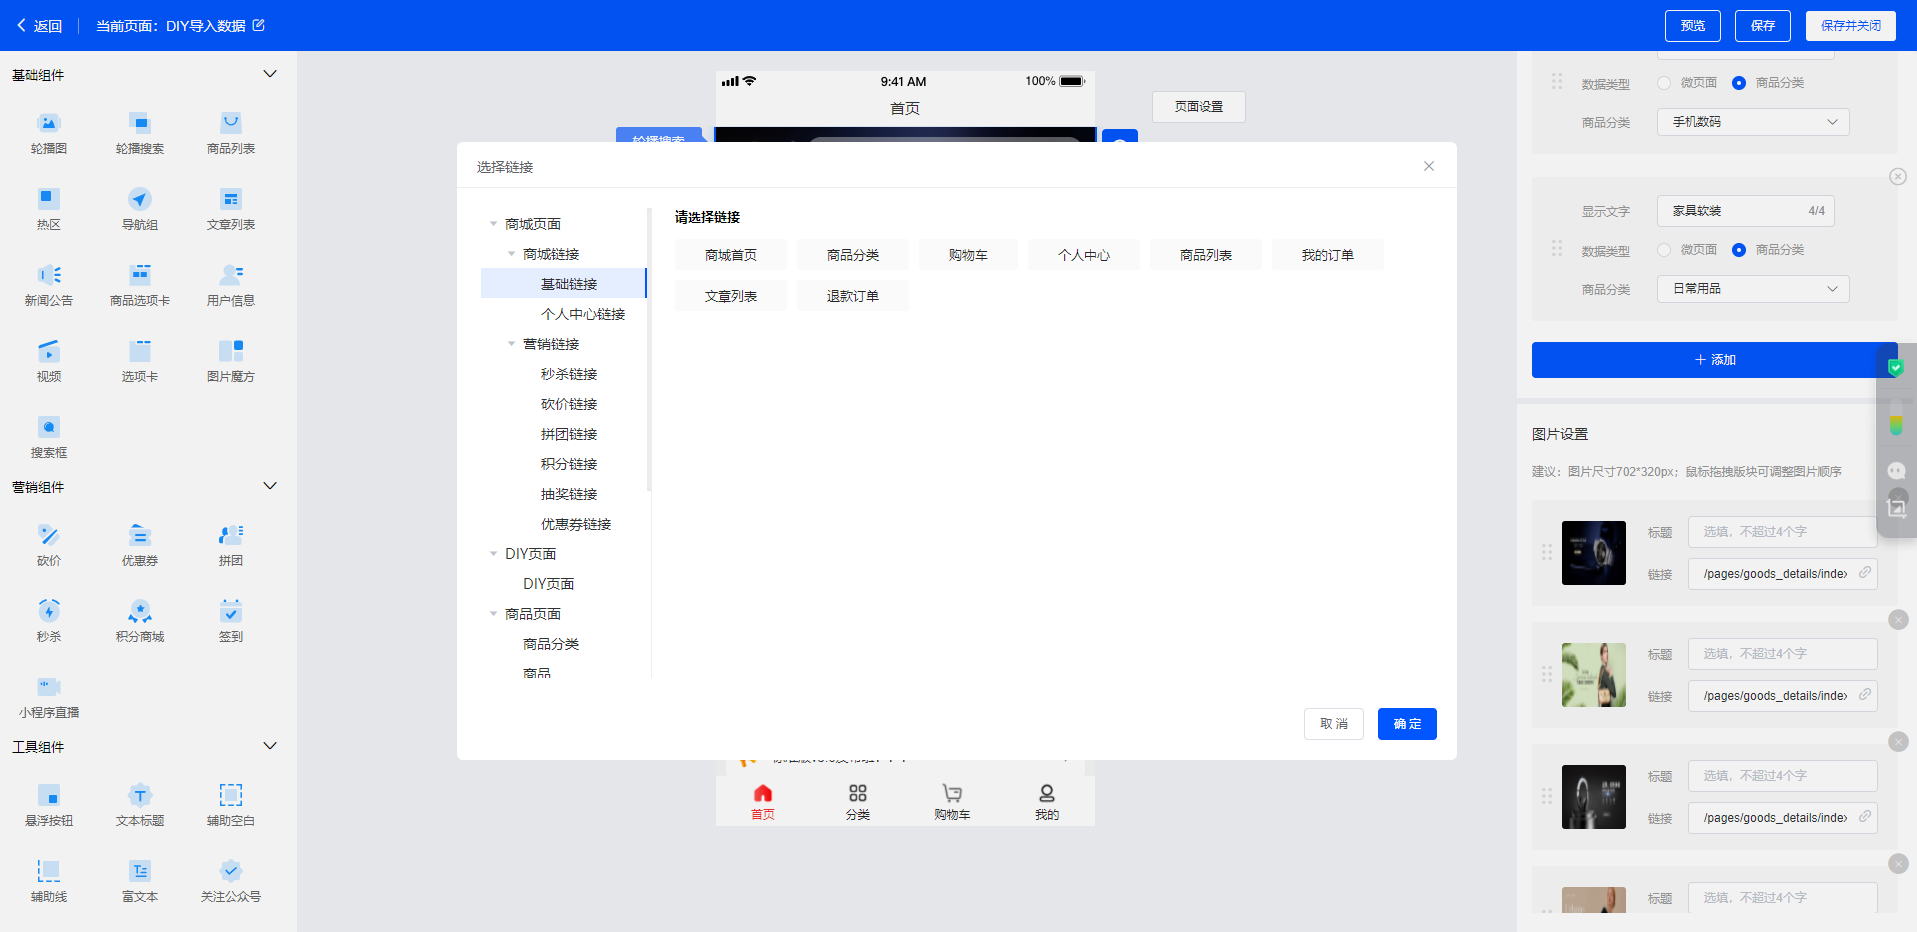Choose the 购物车 link option
1917x932 pixels.
pos(967,256)
